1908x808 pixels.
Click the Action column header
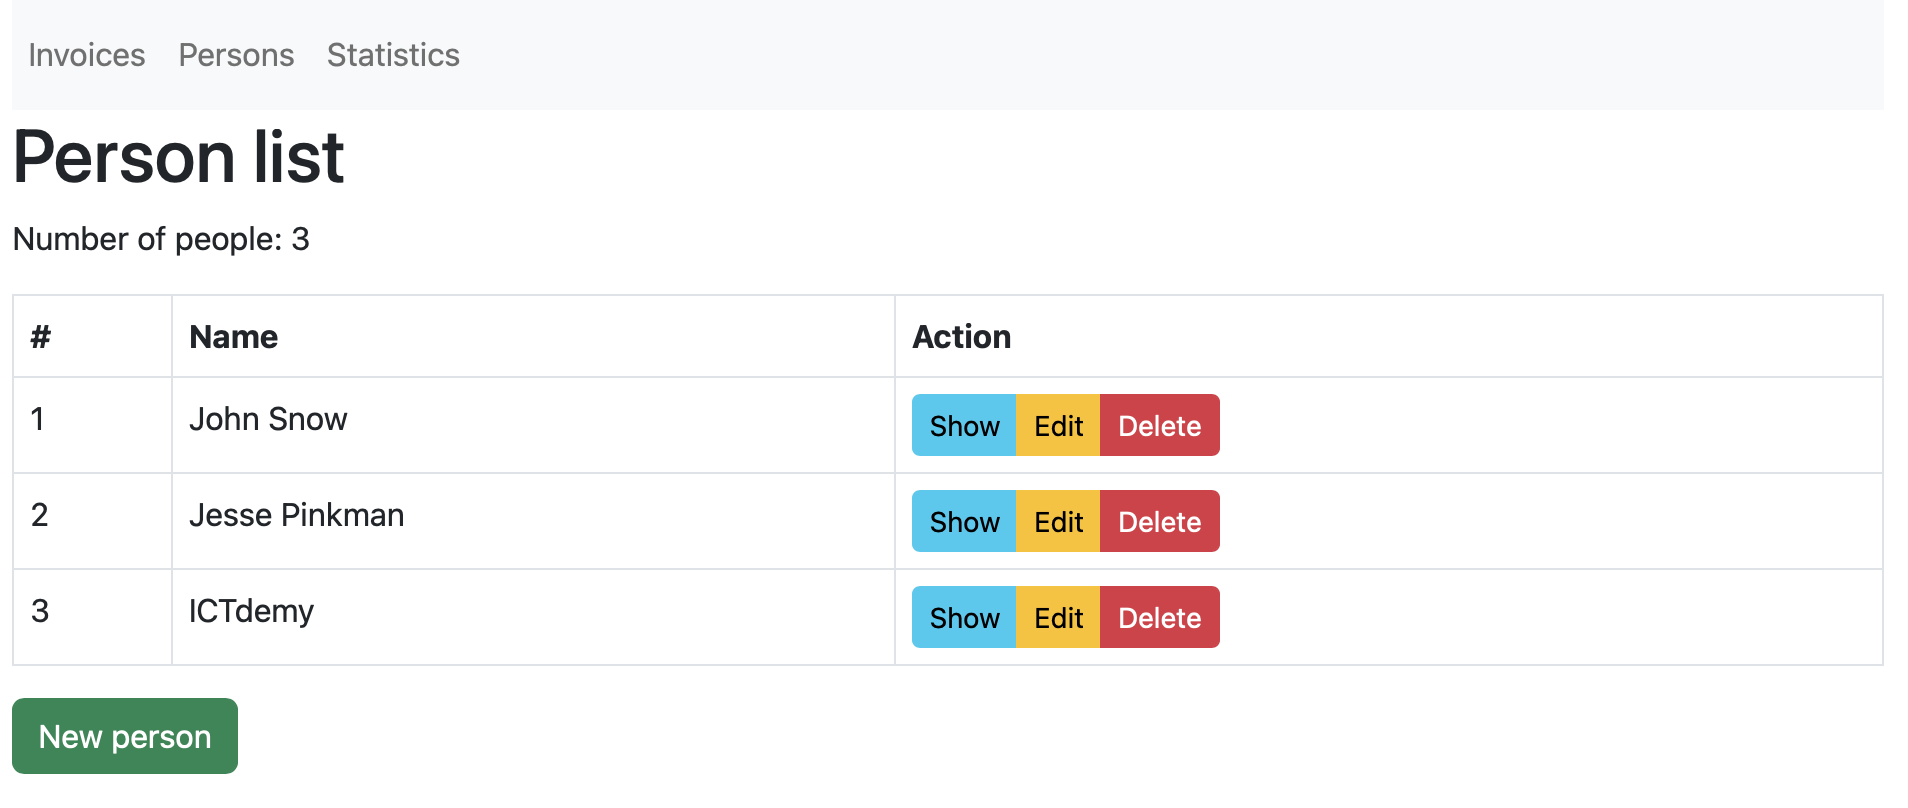coord(961,337)
